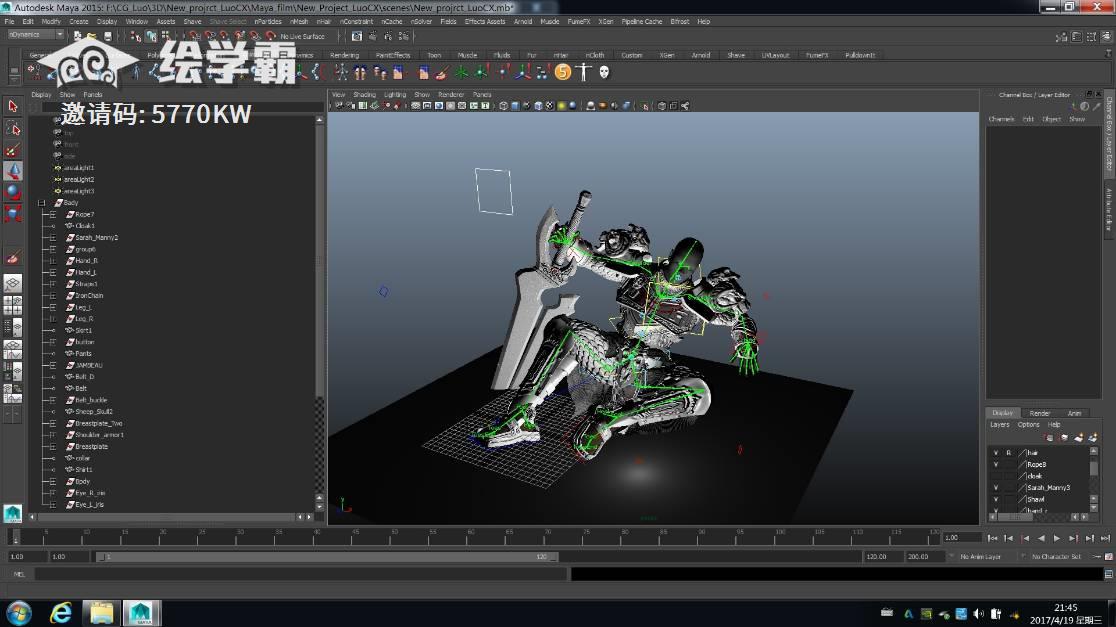The height and width of the screenshot is (627, 1116).
Task: Click the paint brush tool in toolbox
Action: tap(13, 257)
